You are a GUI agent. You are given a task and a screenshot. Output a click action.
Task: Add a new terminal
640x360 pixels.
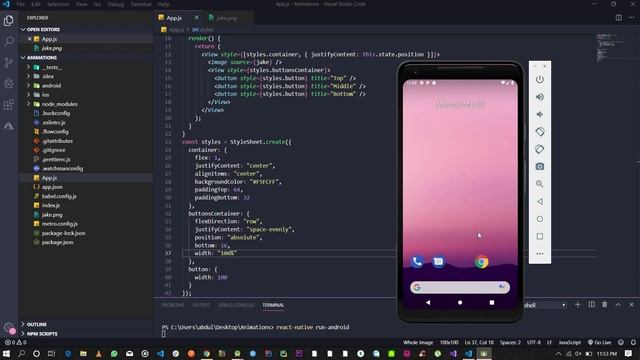[x=578, y=305]
